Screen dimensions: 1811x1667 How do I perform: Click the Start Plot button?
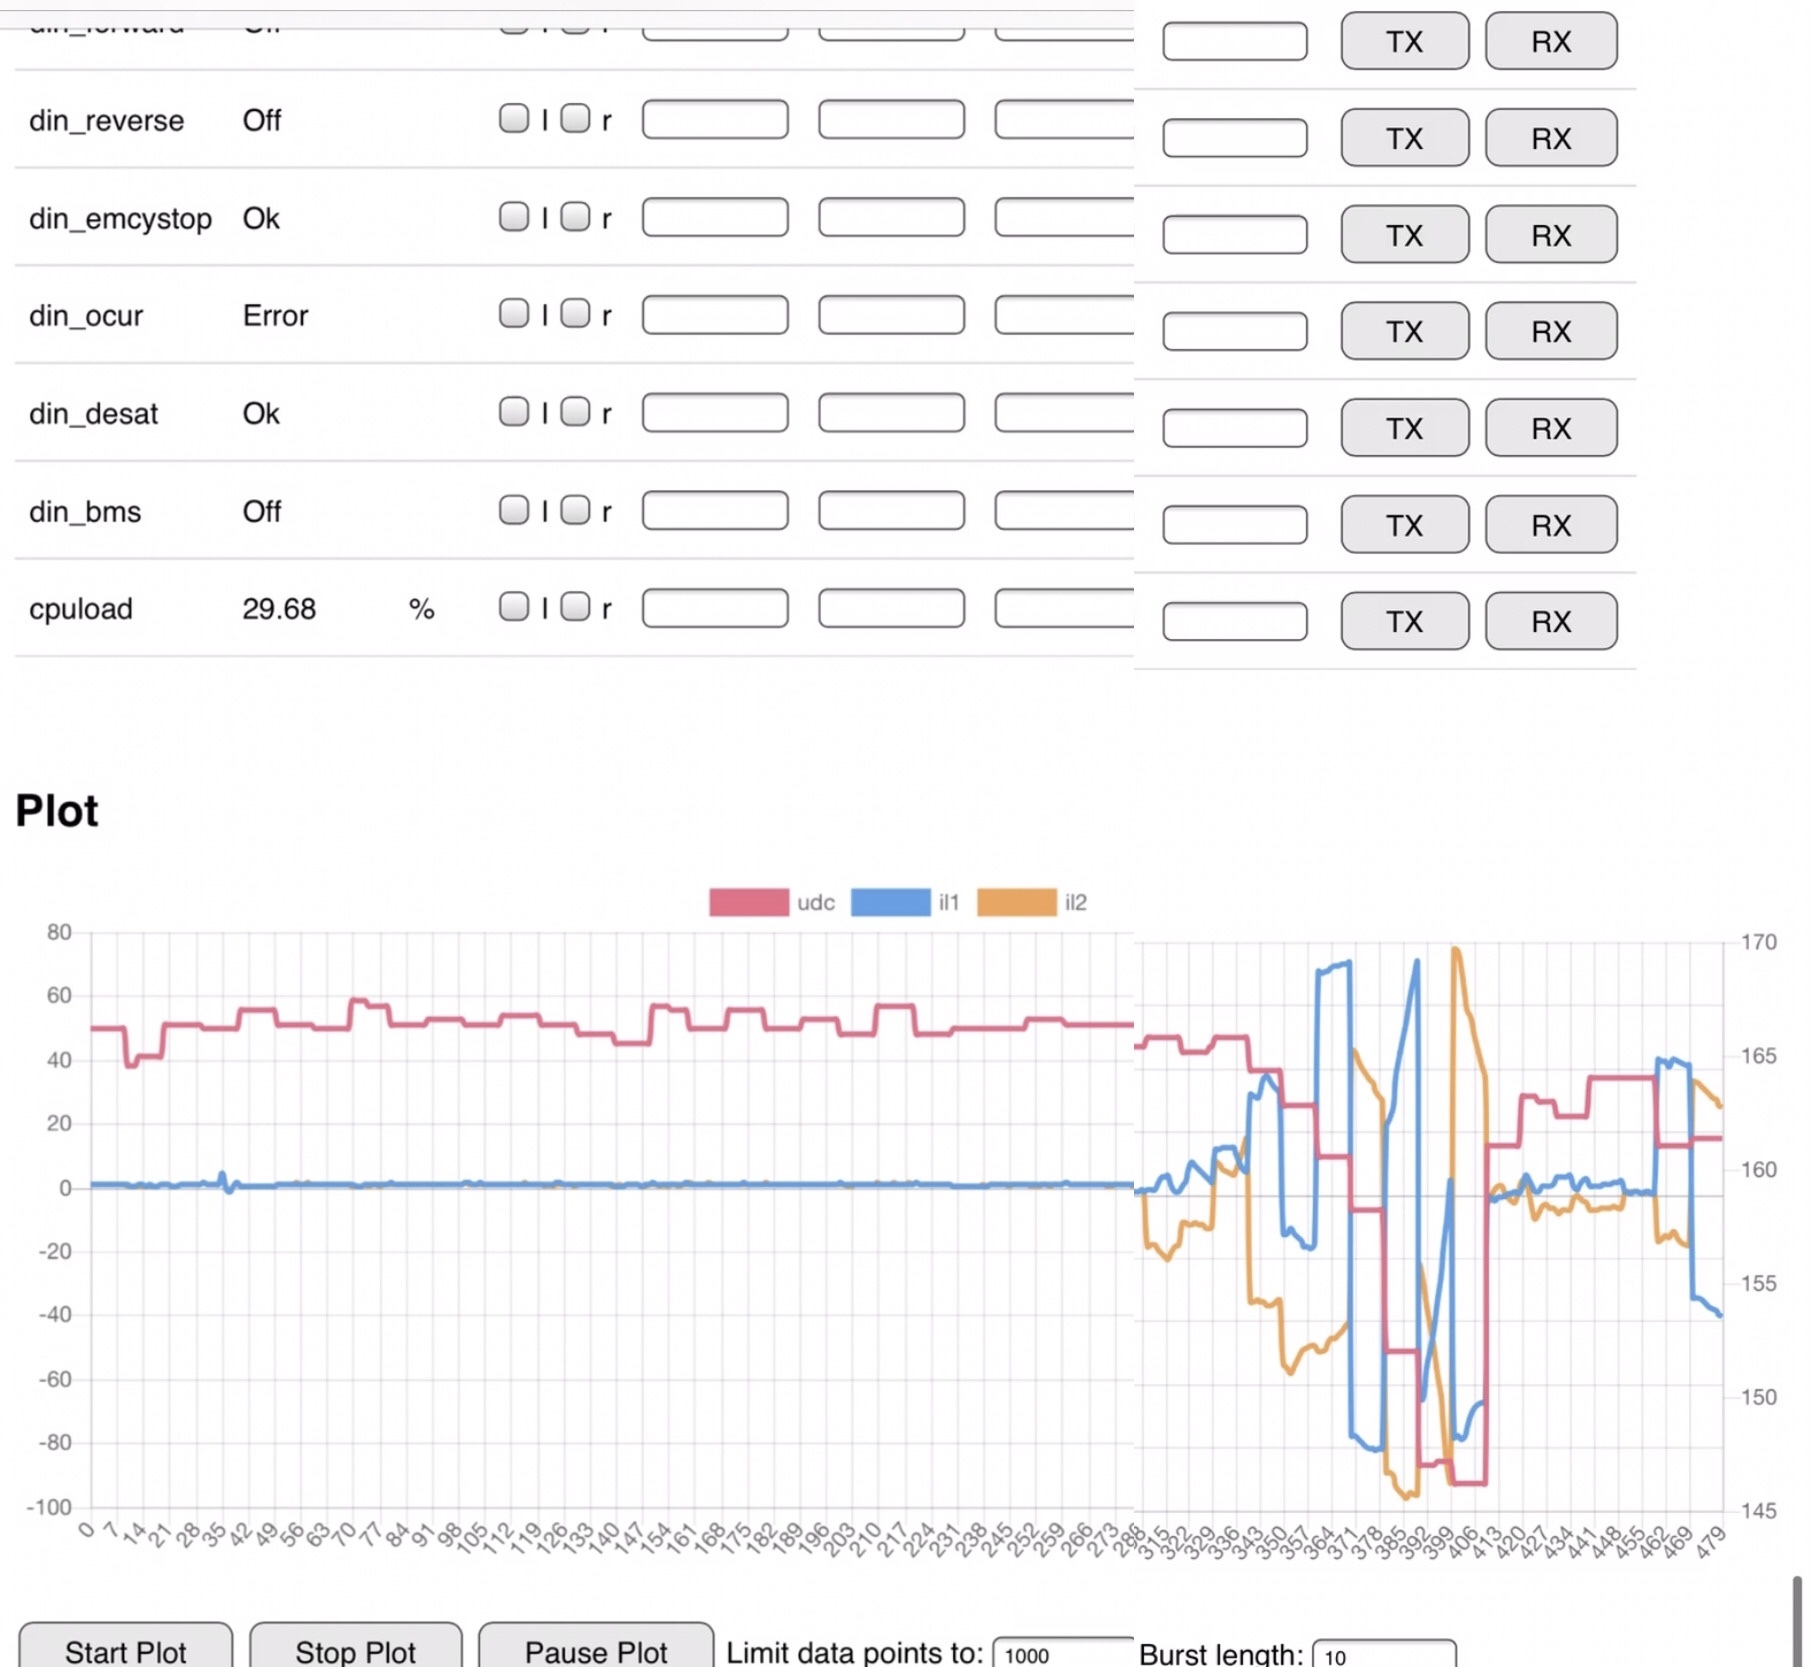click(x=126, y=1648)
